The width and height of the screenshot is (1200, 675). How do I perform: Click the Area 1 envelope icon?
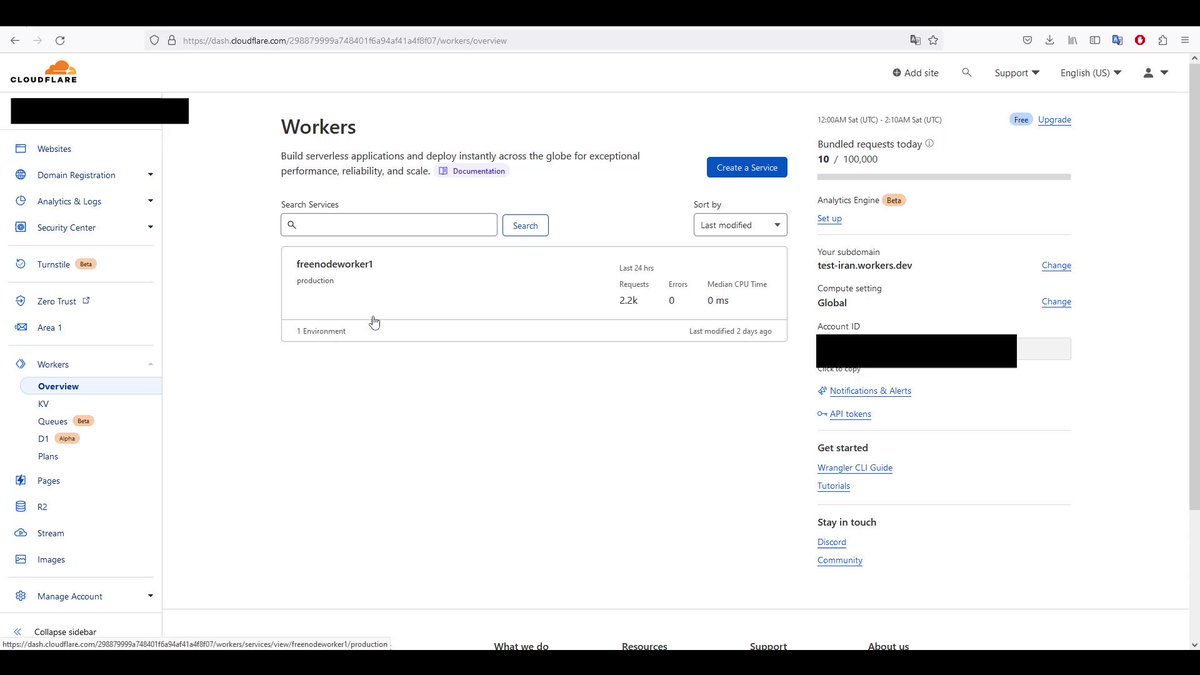[x=20, y=327]
